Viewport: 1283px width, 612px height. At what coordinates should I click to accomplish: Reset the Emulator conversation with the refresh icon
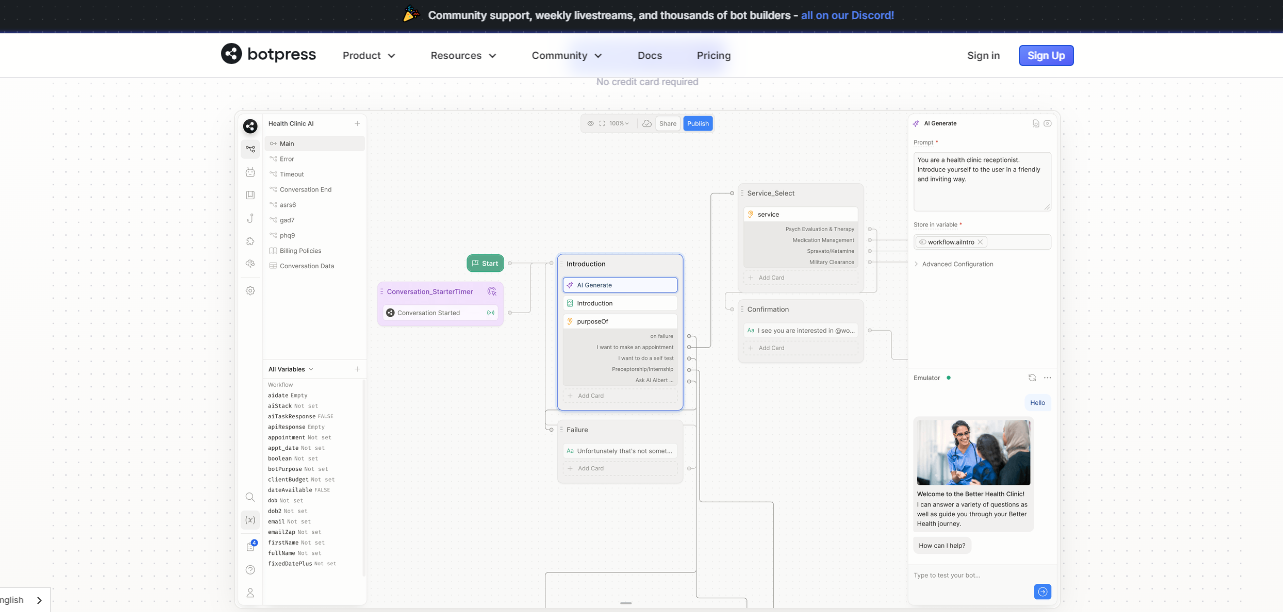point(1031,377)
